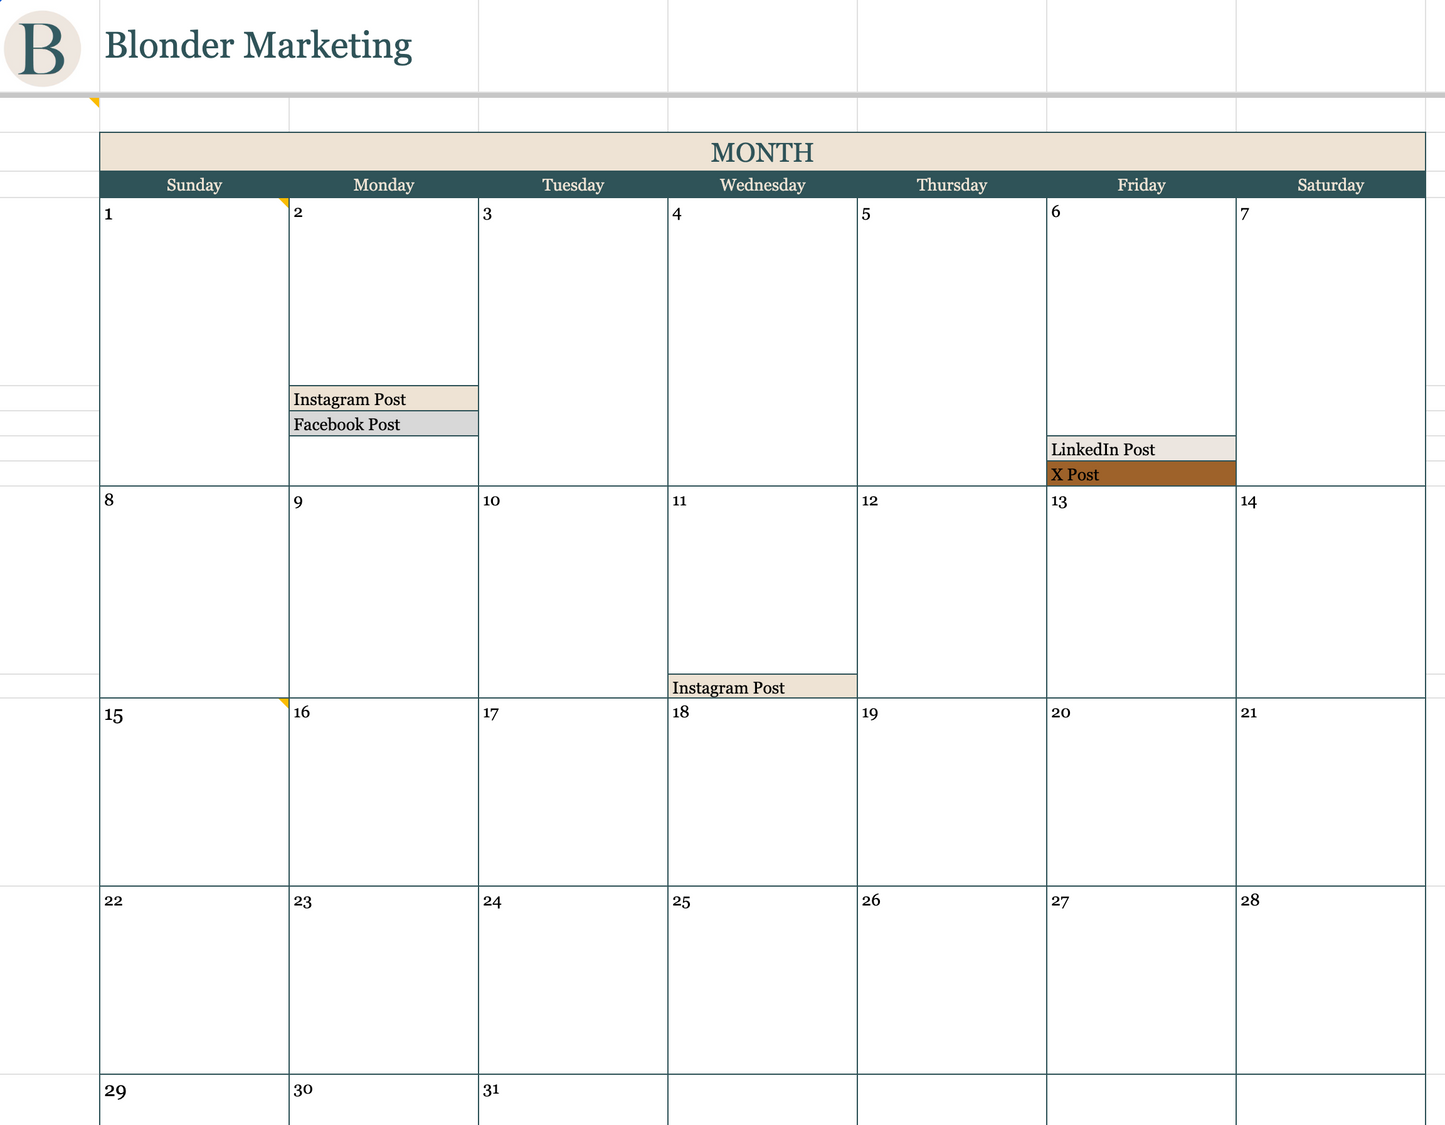This screenshot has height=1125, width=1445.
Task: Click the brown X Post entry
Action: click(x=1141, y=474)
